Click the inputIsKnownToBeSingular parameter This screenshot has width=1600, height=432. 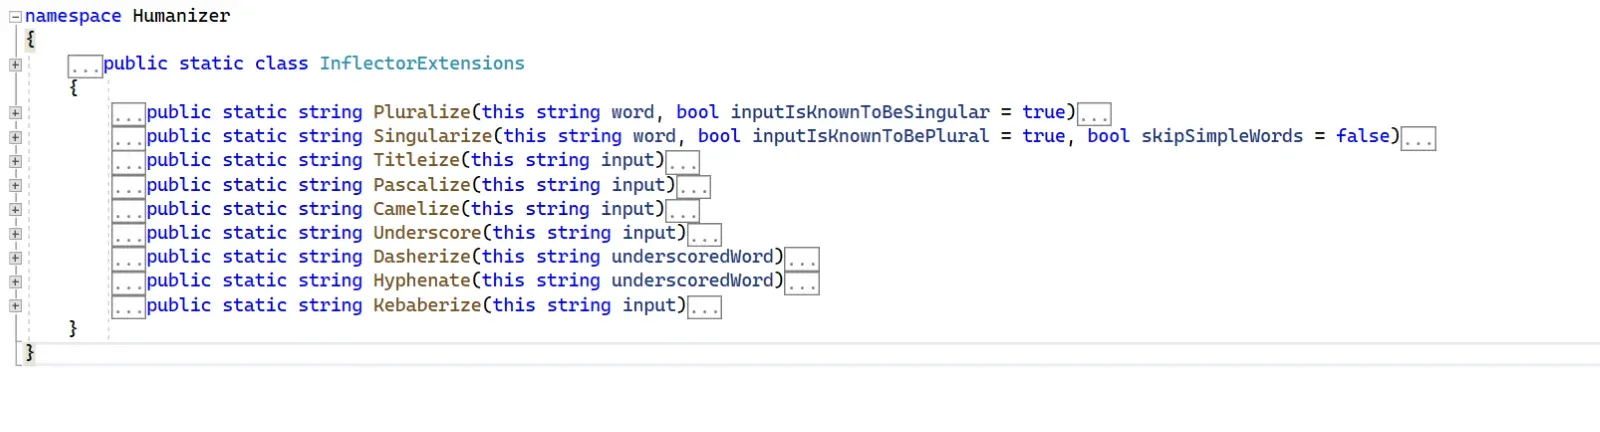click(x=860, y=112)
